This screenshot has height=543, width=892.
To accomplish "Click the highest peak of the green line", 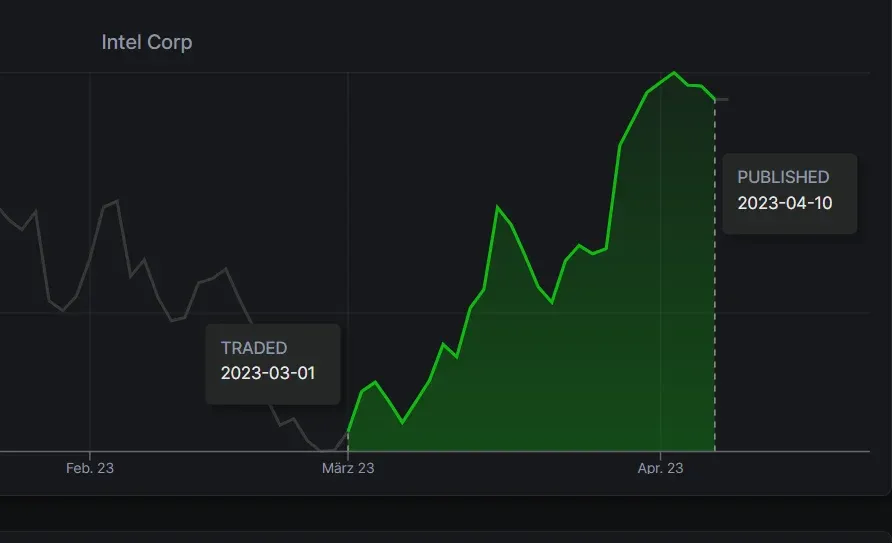I will 674,72.
